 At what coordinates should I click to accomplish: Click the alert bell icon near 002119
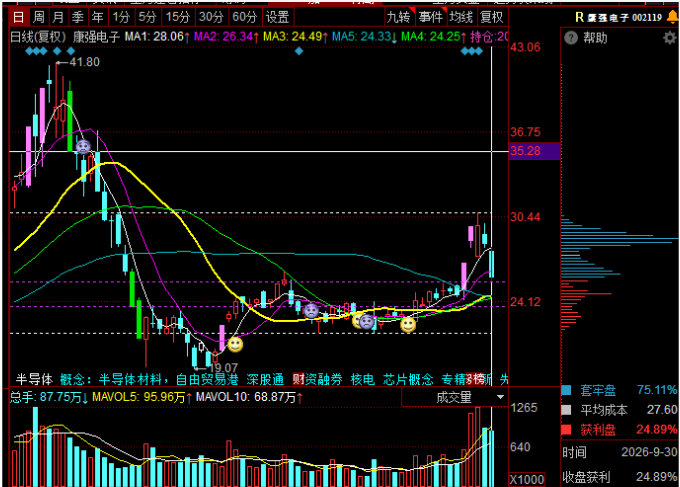[x=673, y=17]
